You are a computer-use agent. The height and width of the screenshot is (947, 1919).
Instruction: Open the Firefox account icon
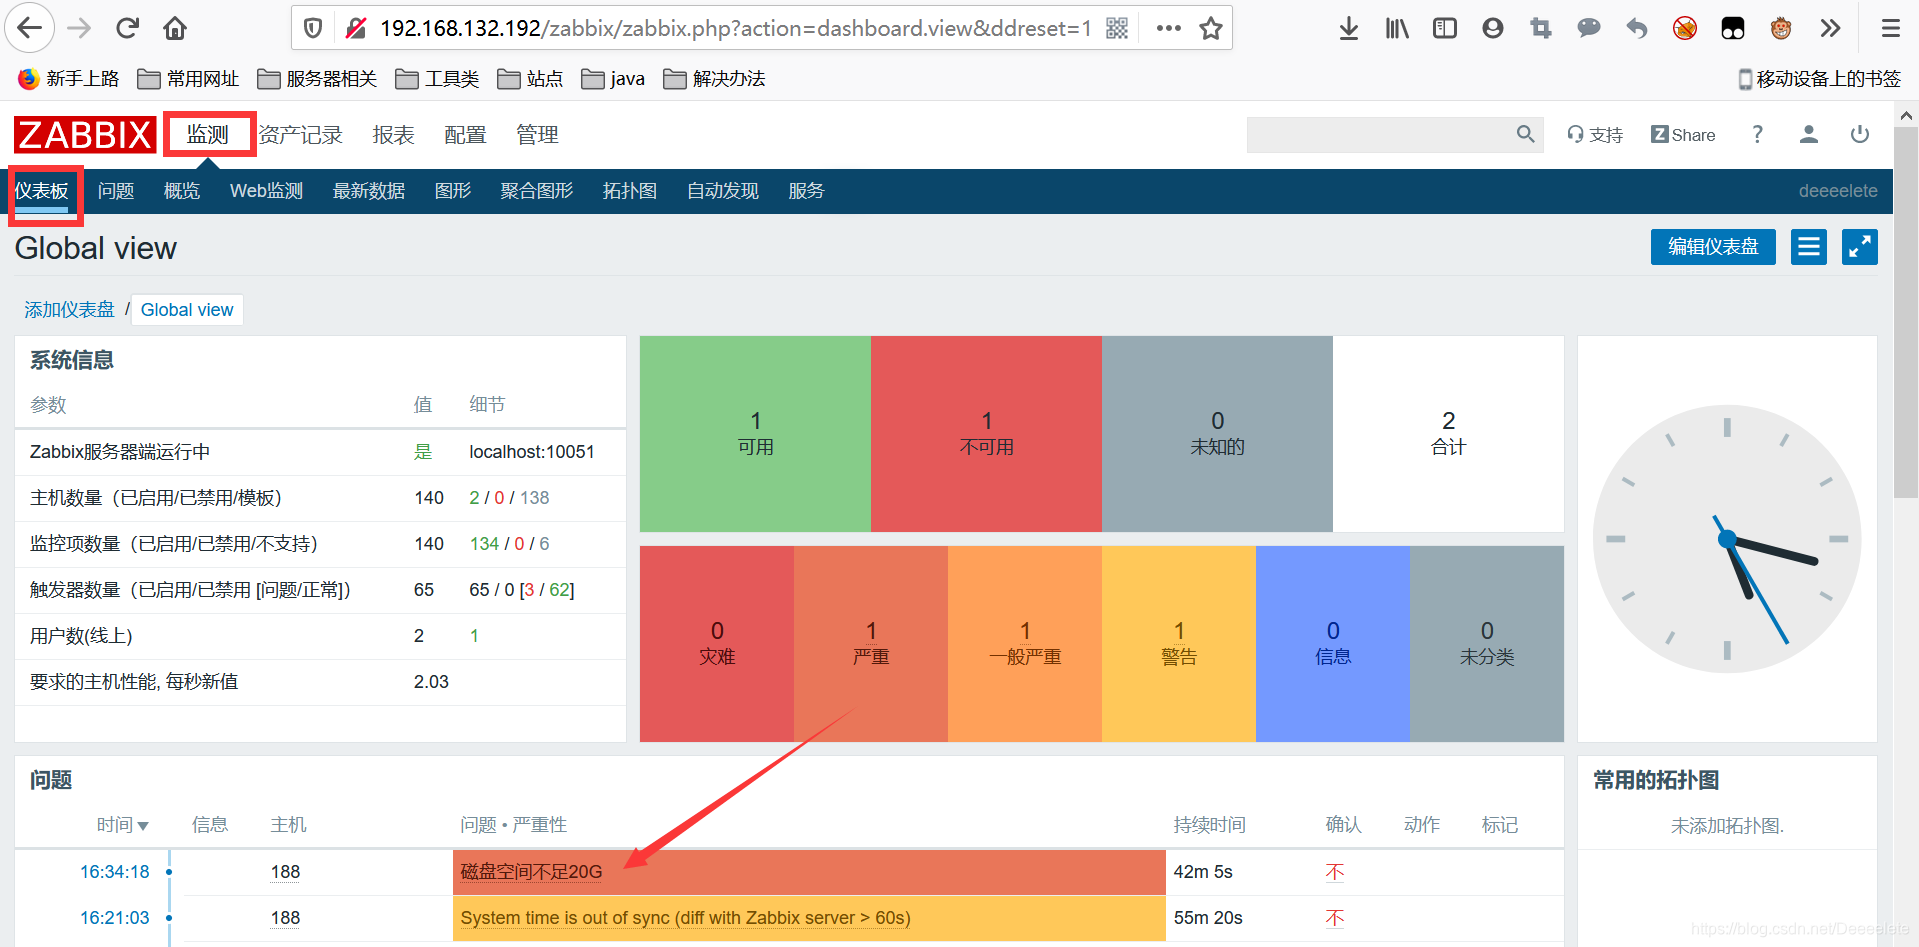pos(1493,28)
